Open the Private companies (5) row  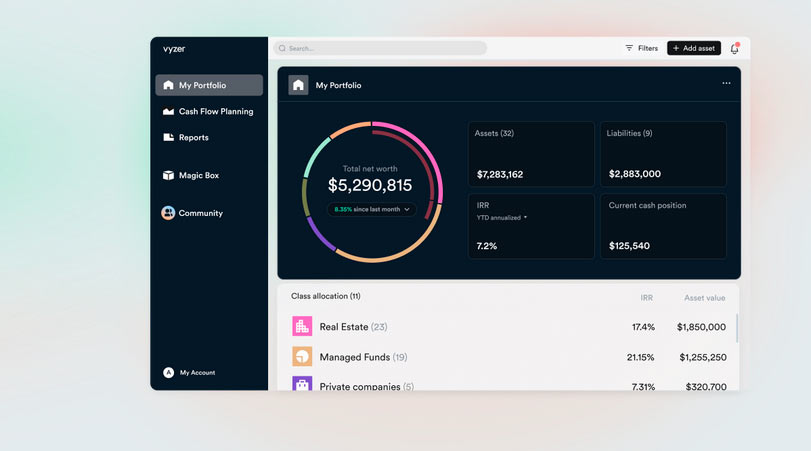coord(509,384)
